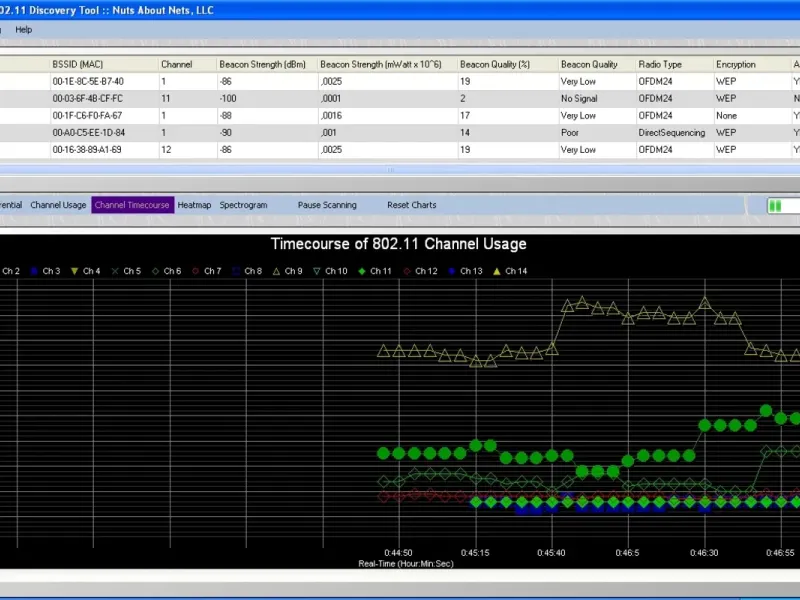Image resolution: width=800 pixels, height=600 pixels.
Task: Click the Ch 6 diamond legend marker
Action: pos(155,271)
